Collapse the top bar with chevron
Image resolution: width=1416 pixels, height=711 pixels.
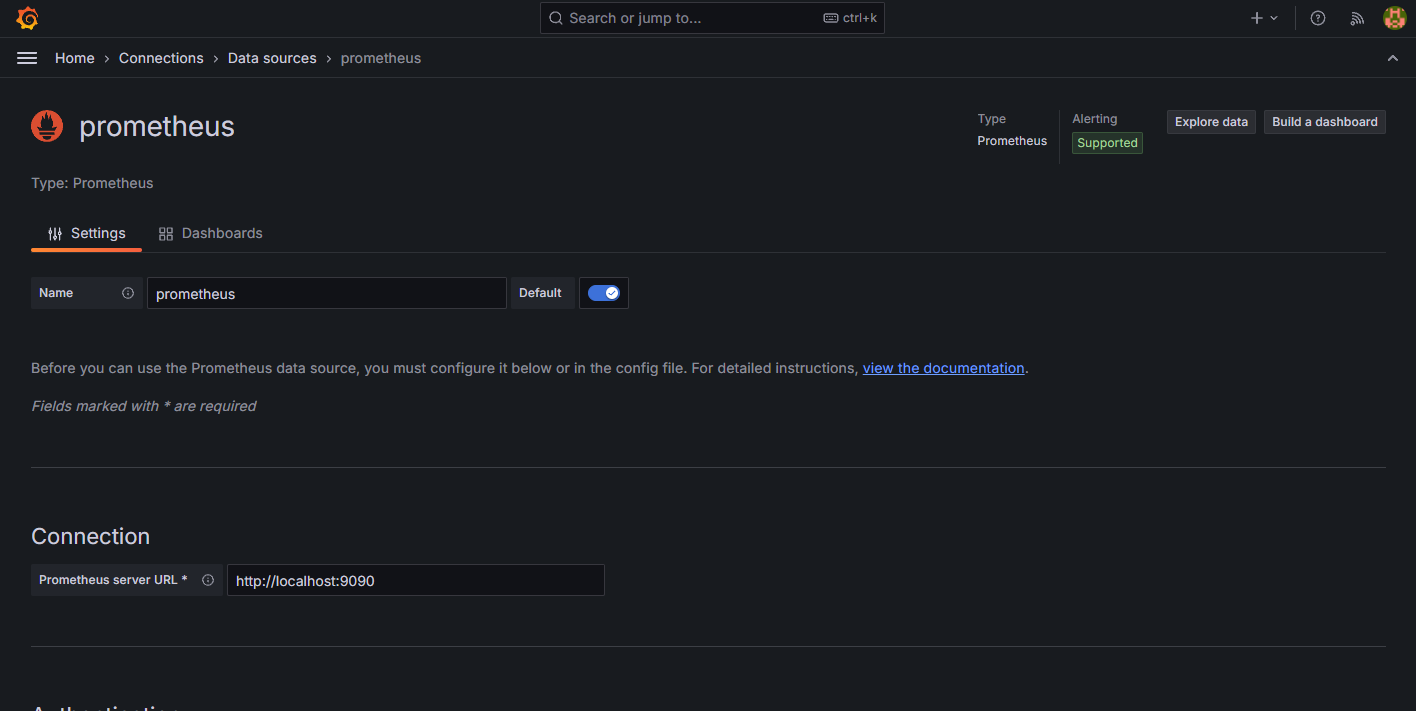click(1393, 58)
